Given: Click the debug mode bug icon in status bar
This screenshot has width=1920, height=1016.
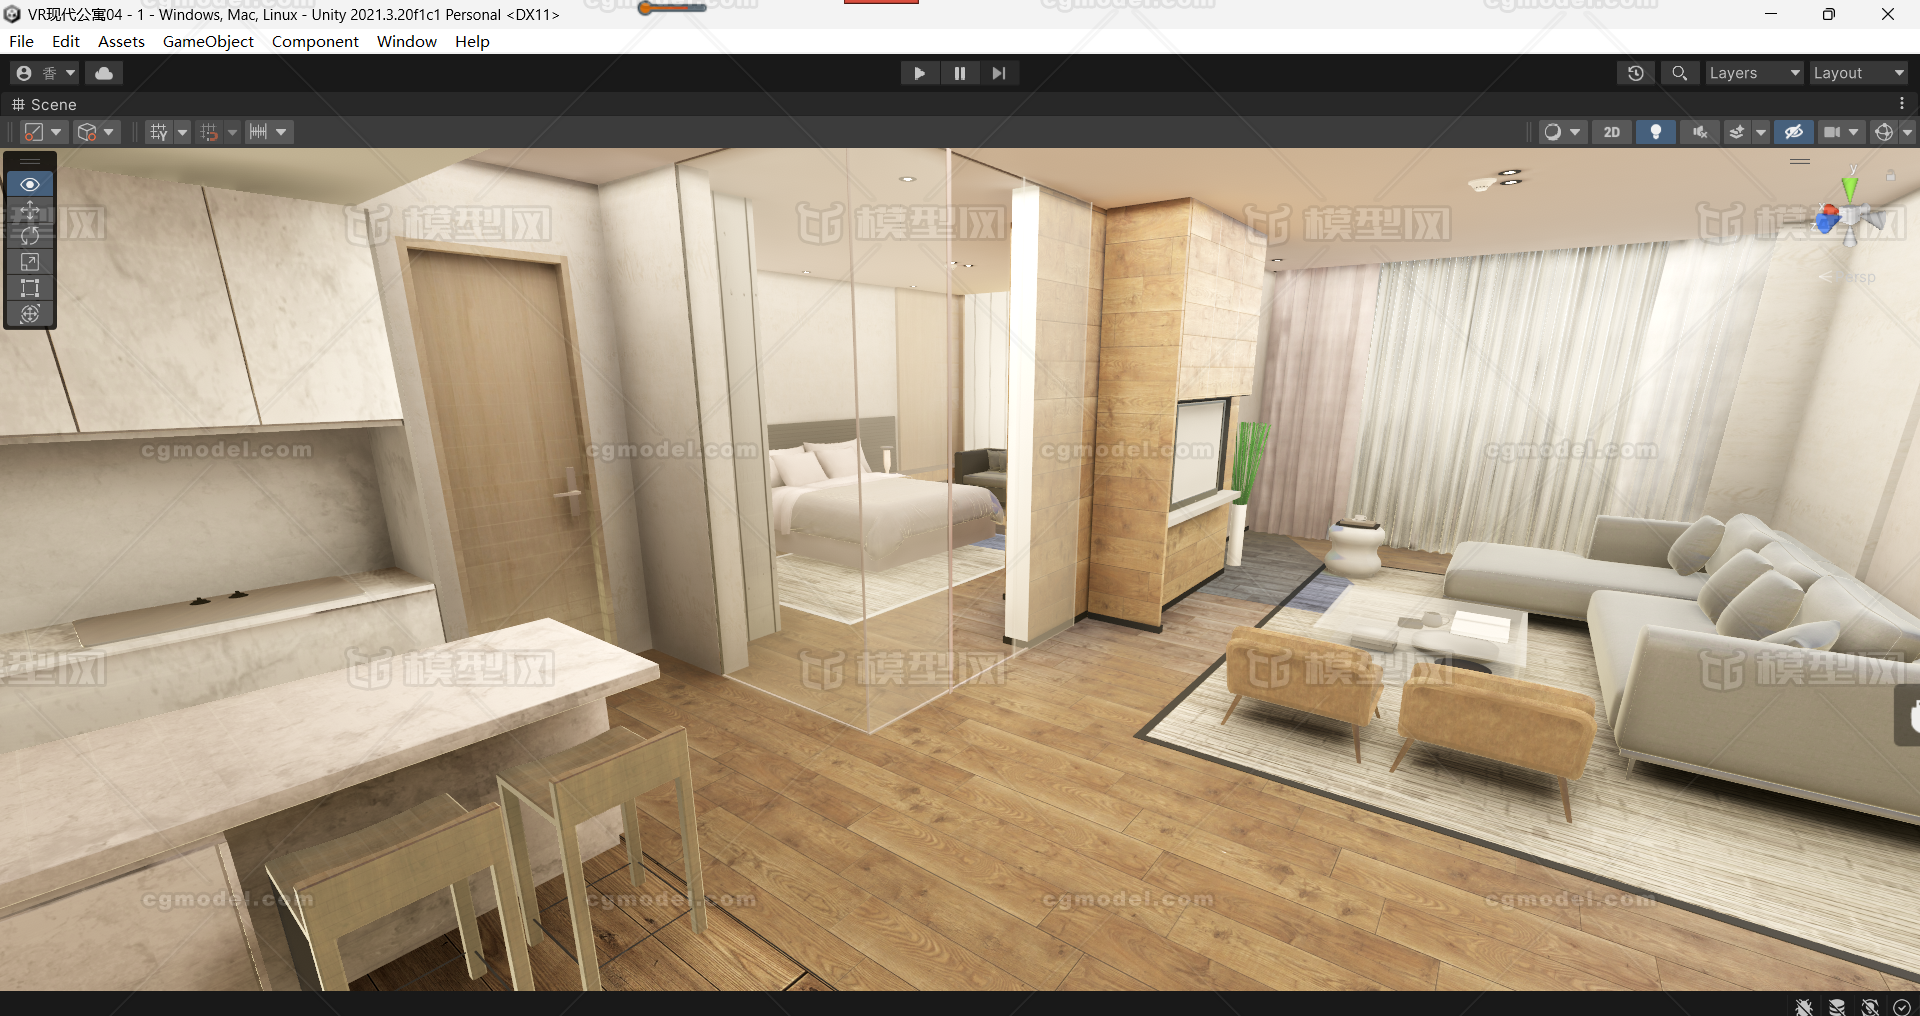Looking at the screenshot, I should click(x=1804, y=1006).
